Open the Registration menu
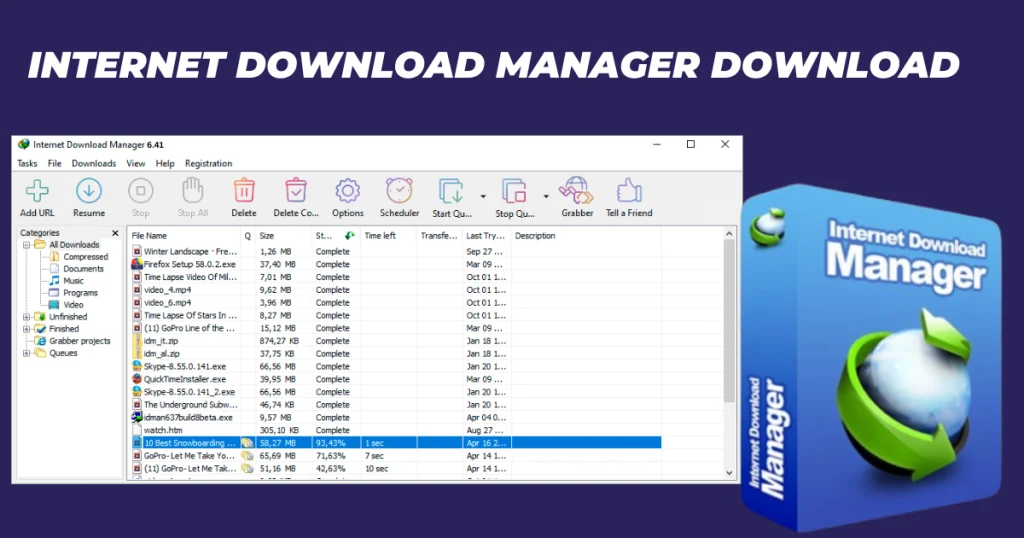 208,163
